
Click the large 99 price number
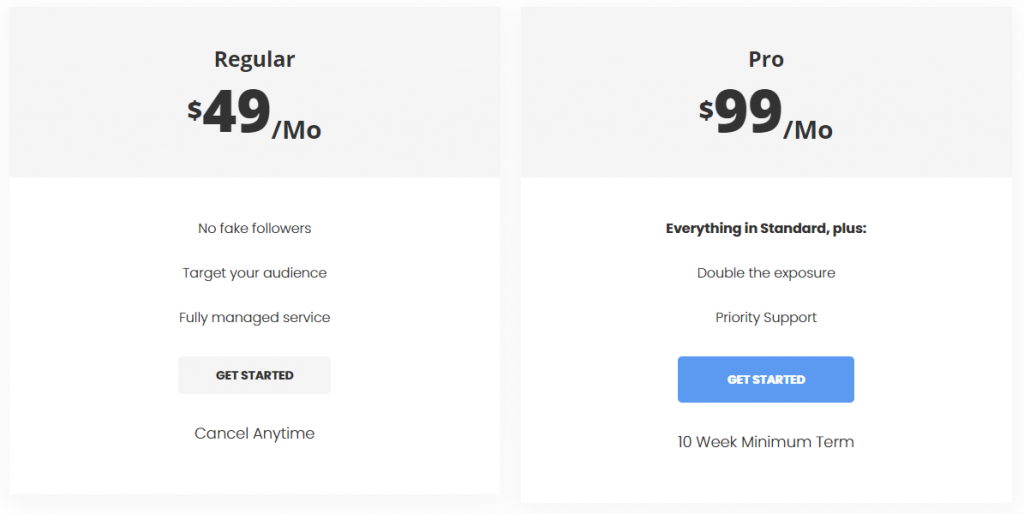pyautogui.click(x=748, y=112)
